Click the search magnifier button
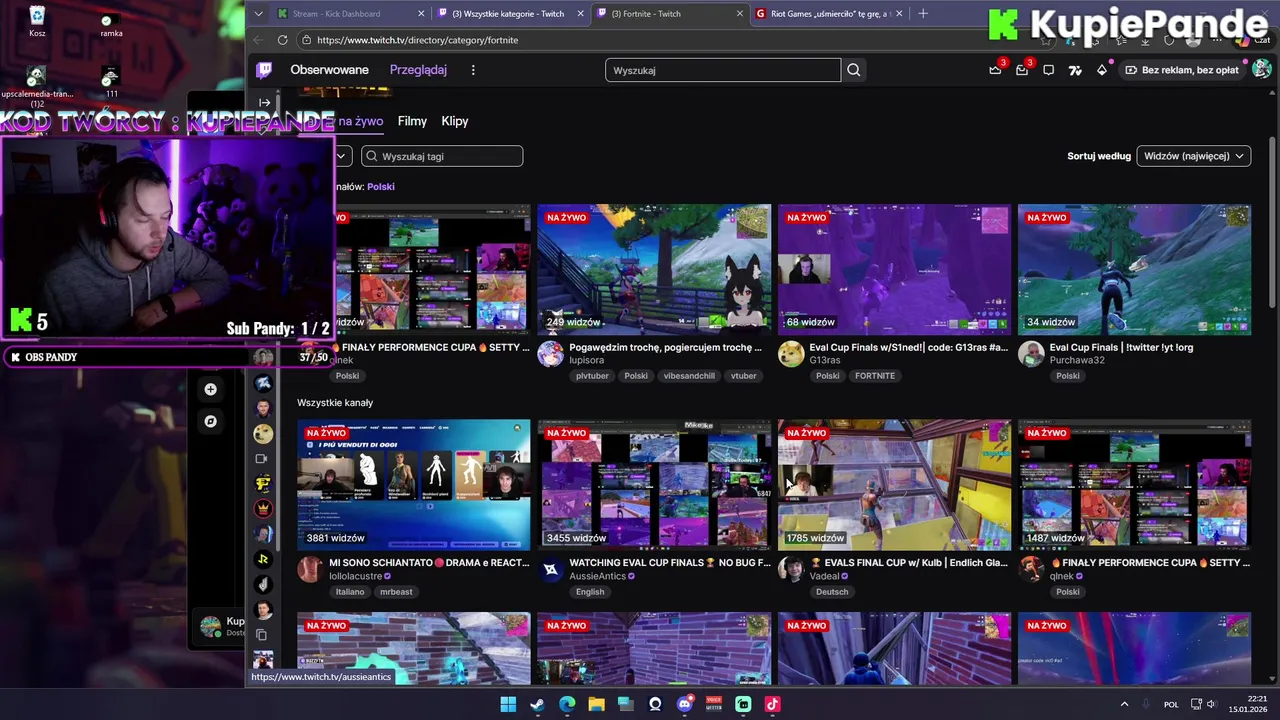The image size is (1280, 720). [853, 70]
